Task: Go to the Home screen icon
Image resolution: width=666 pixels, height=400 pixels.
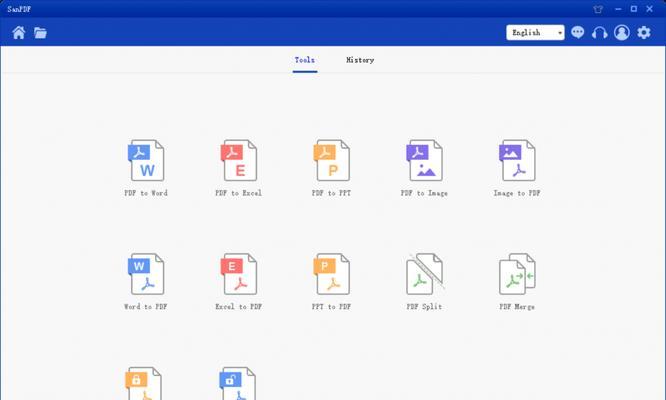Action: coord(19,33)
